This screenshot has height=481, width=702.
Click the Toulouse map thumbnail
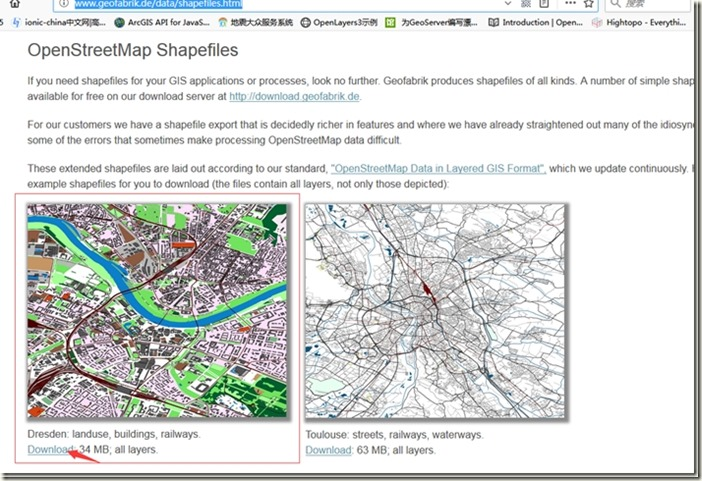click(x=435, y=311)
